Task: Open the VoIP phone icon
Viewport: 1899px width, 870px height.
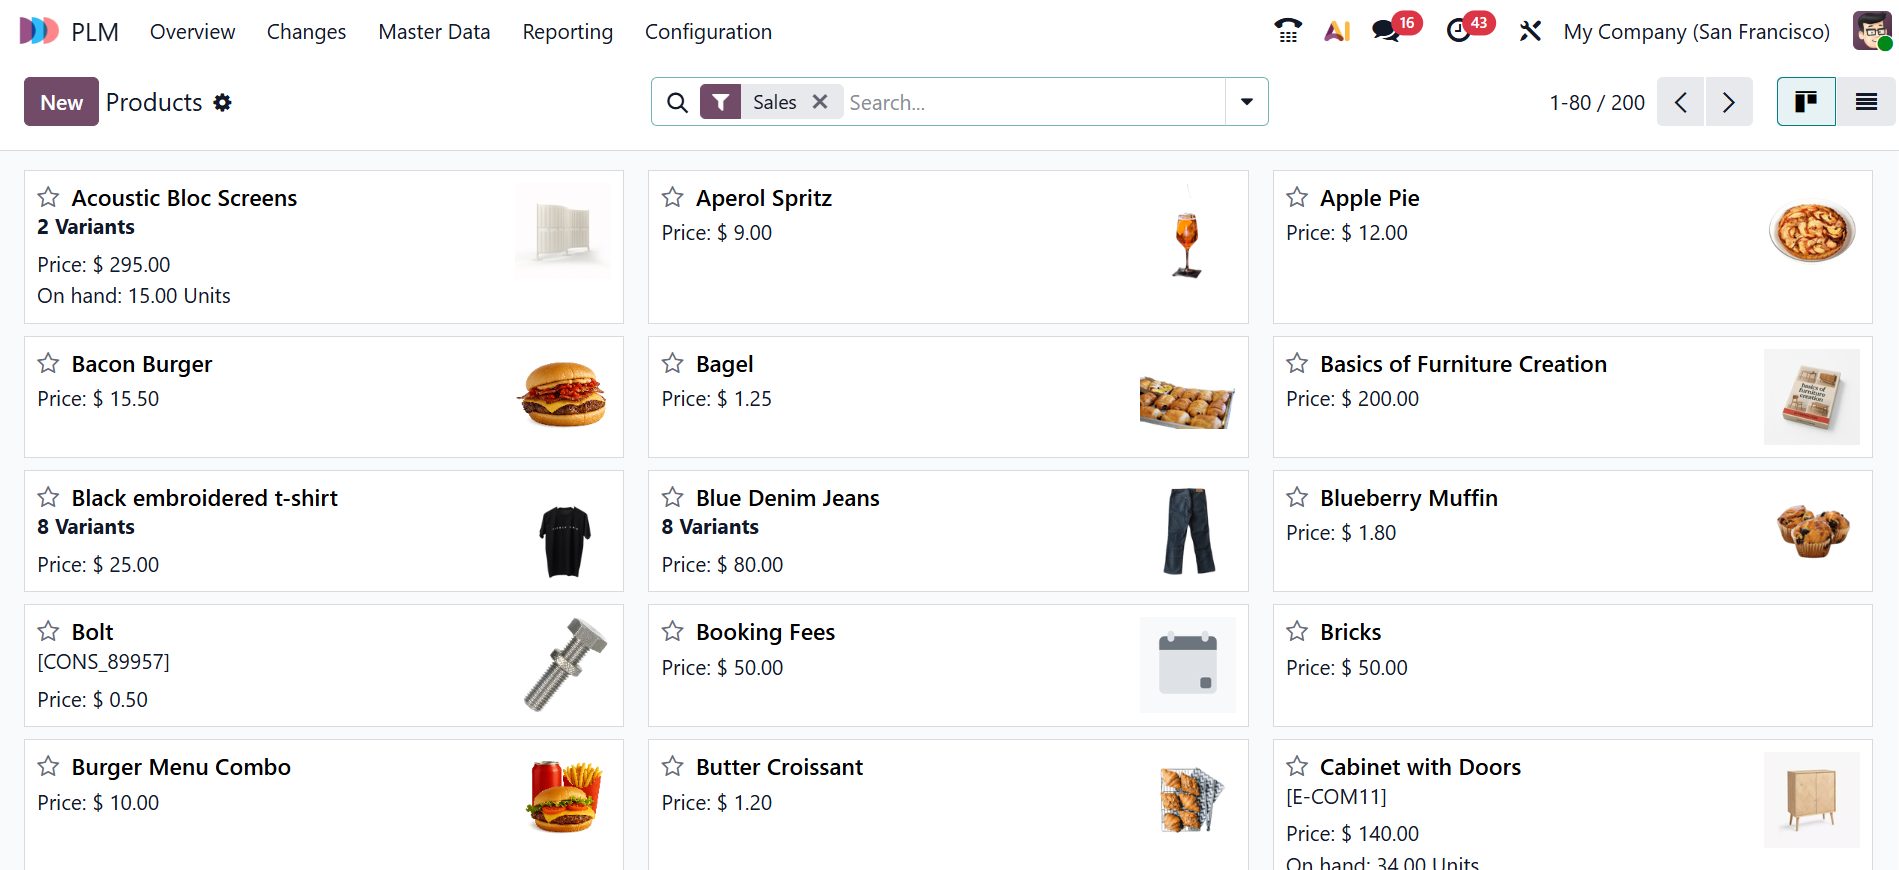Action: 1288,31
